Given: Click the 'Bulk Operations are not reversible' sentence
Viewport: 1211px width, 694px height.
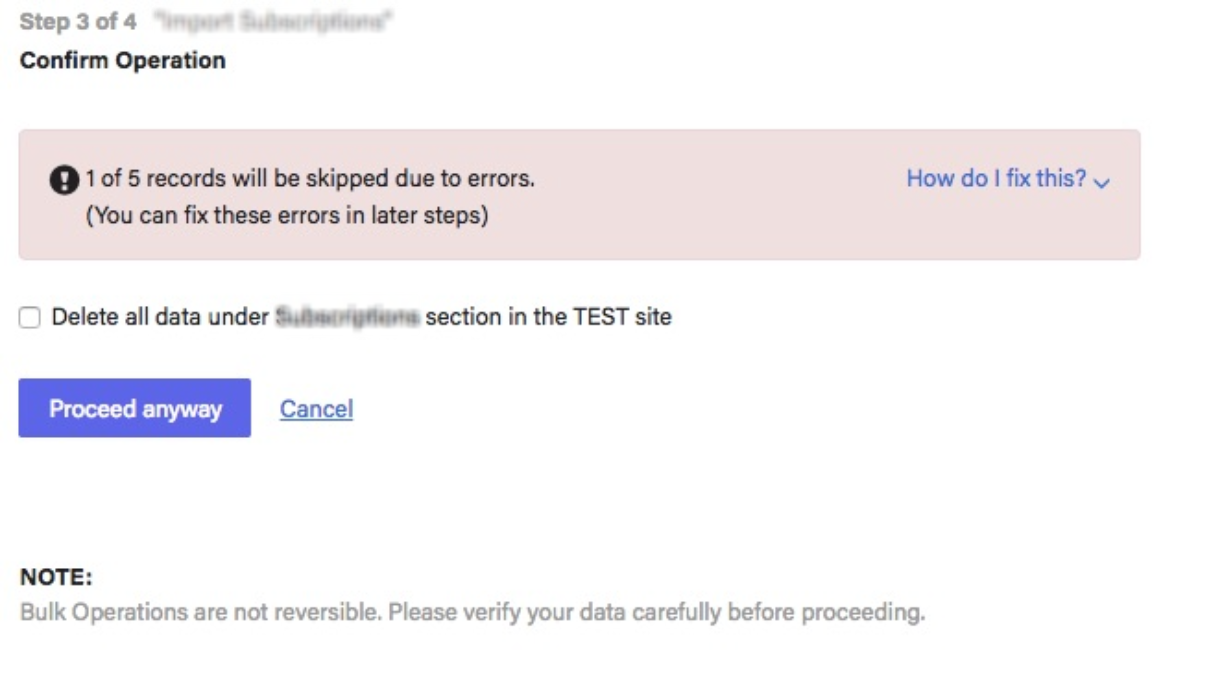Looking at the screenshot, I should [x=200, y=612].
